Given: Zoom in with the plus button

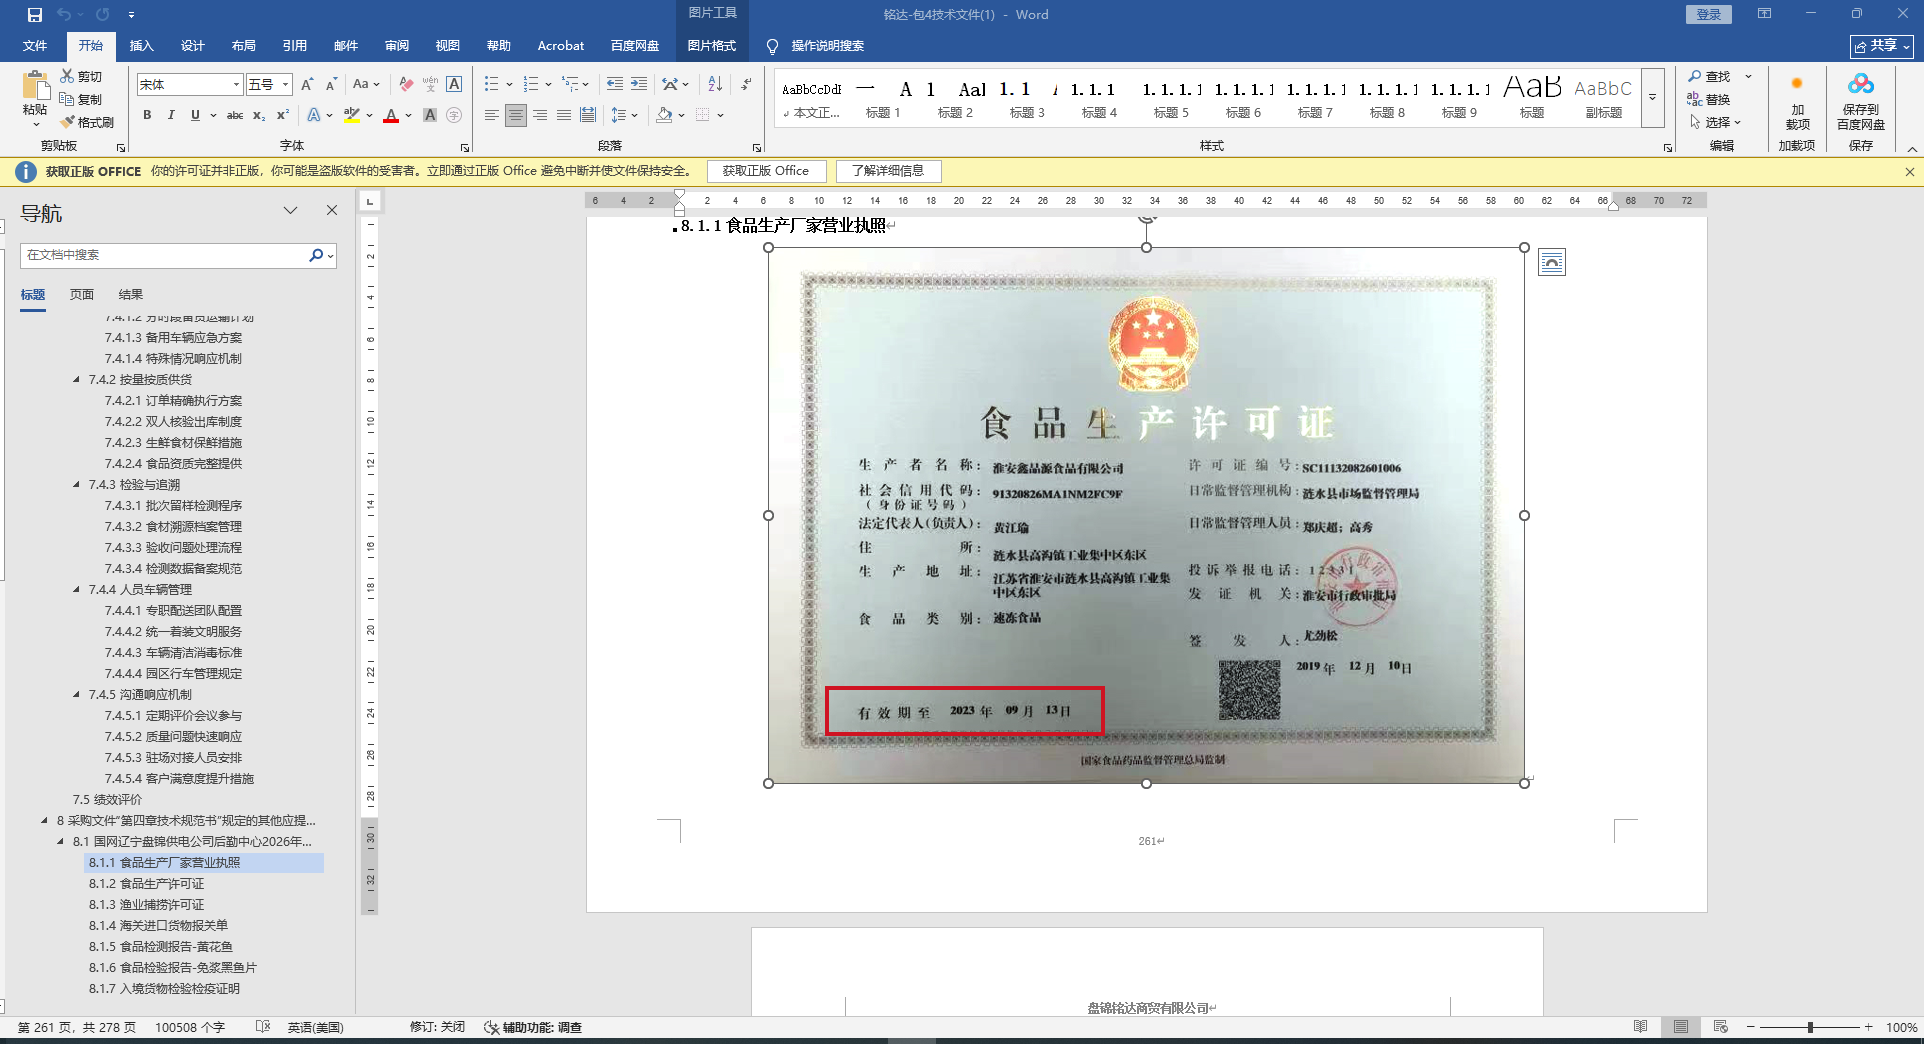Looking at the screenshot, I should click(x=1868, y=1027).
